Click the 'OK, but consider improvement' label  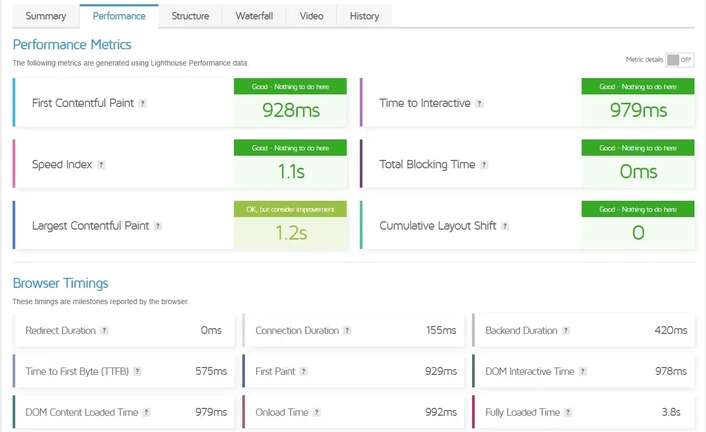(x=290, y=209)
